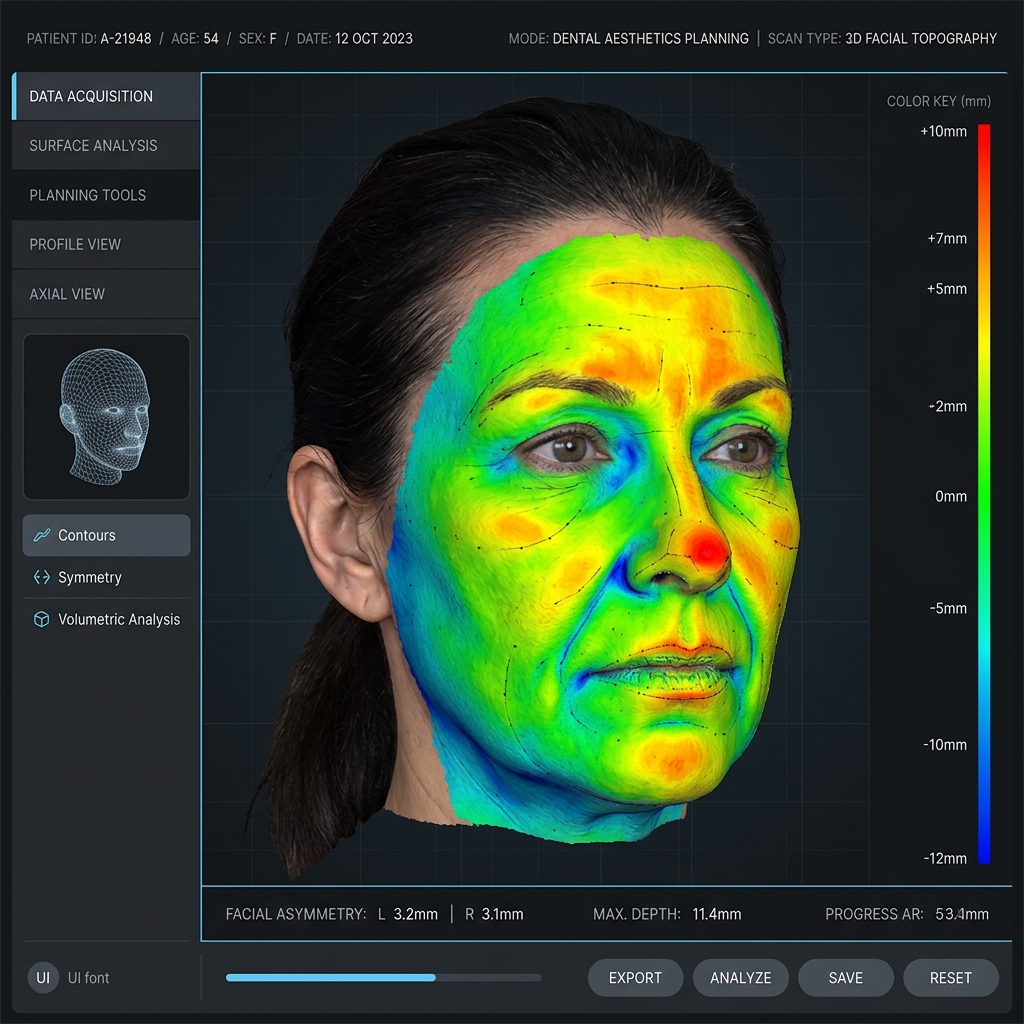Click the -5mm color key label
Viewport: 1024px width, 1024px height.
pos(948,608)
